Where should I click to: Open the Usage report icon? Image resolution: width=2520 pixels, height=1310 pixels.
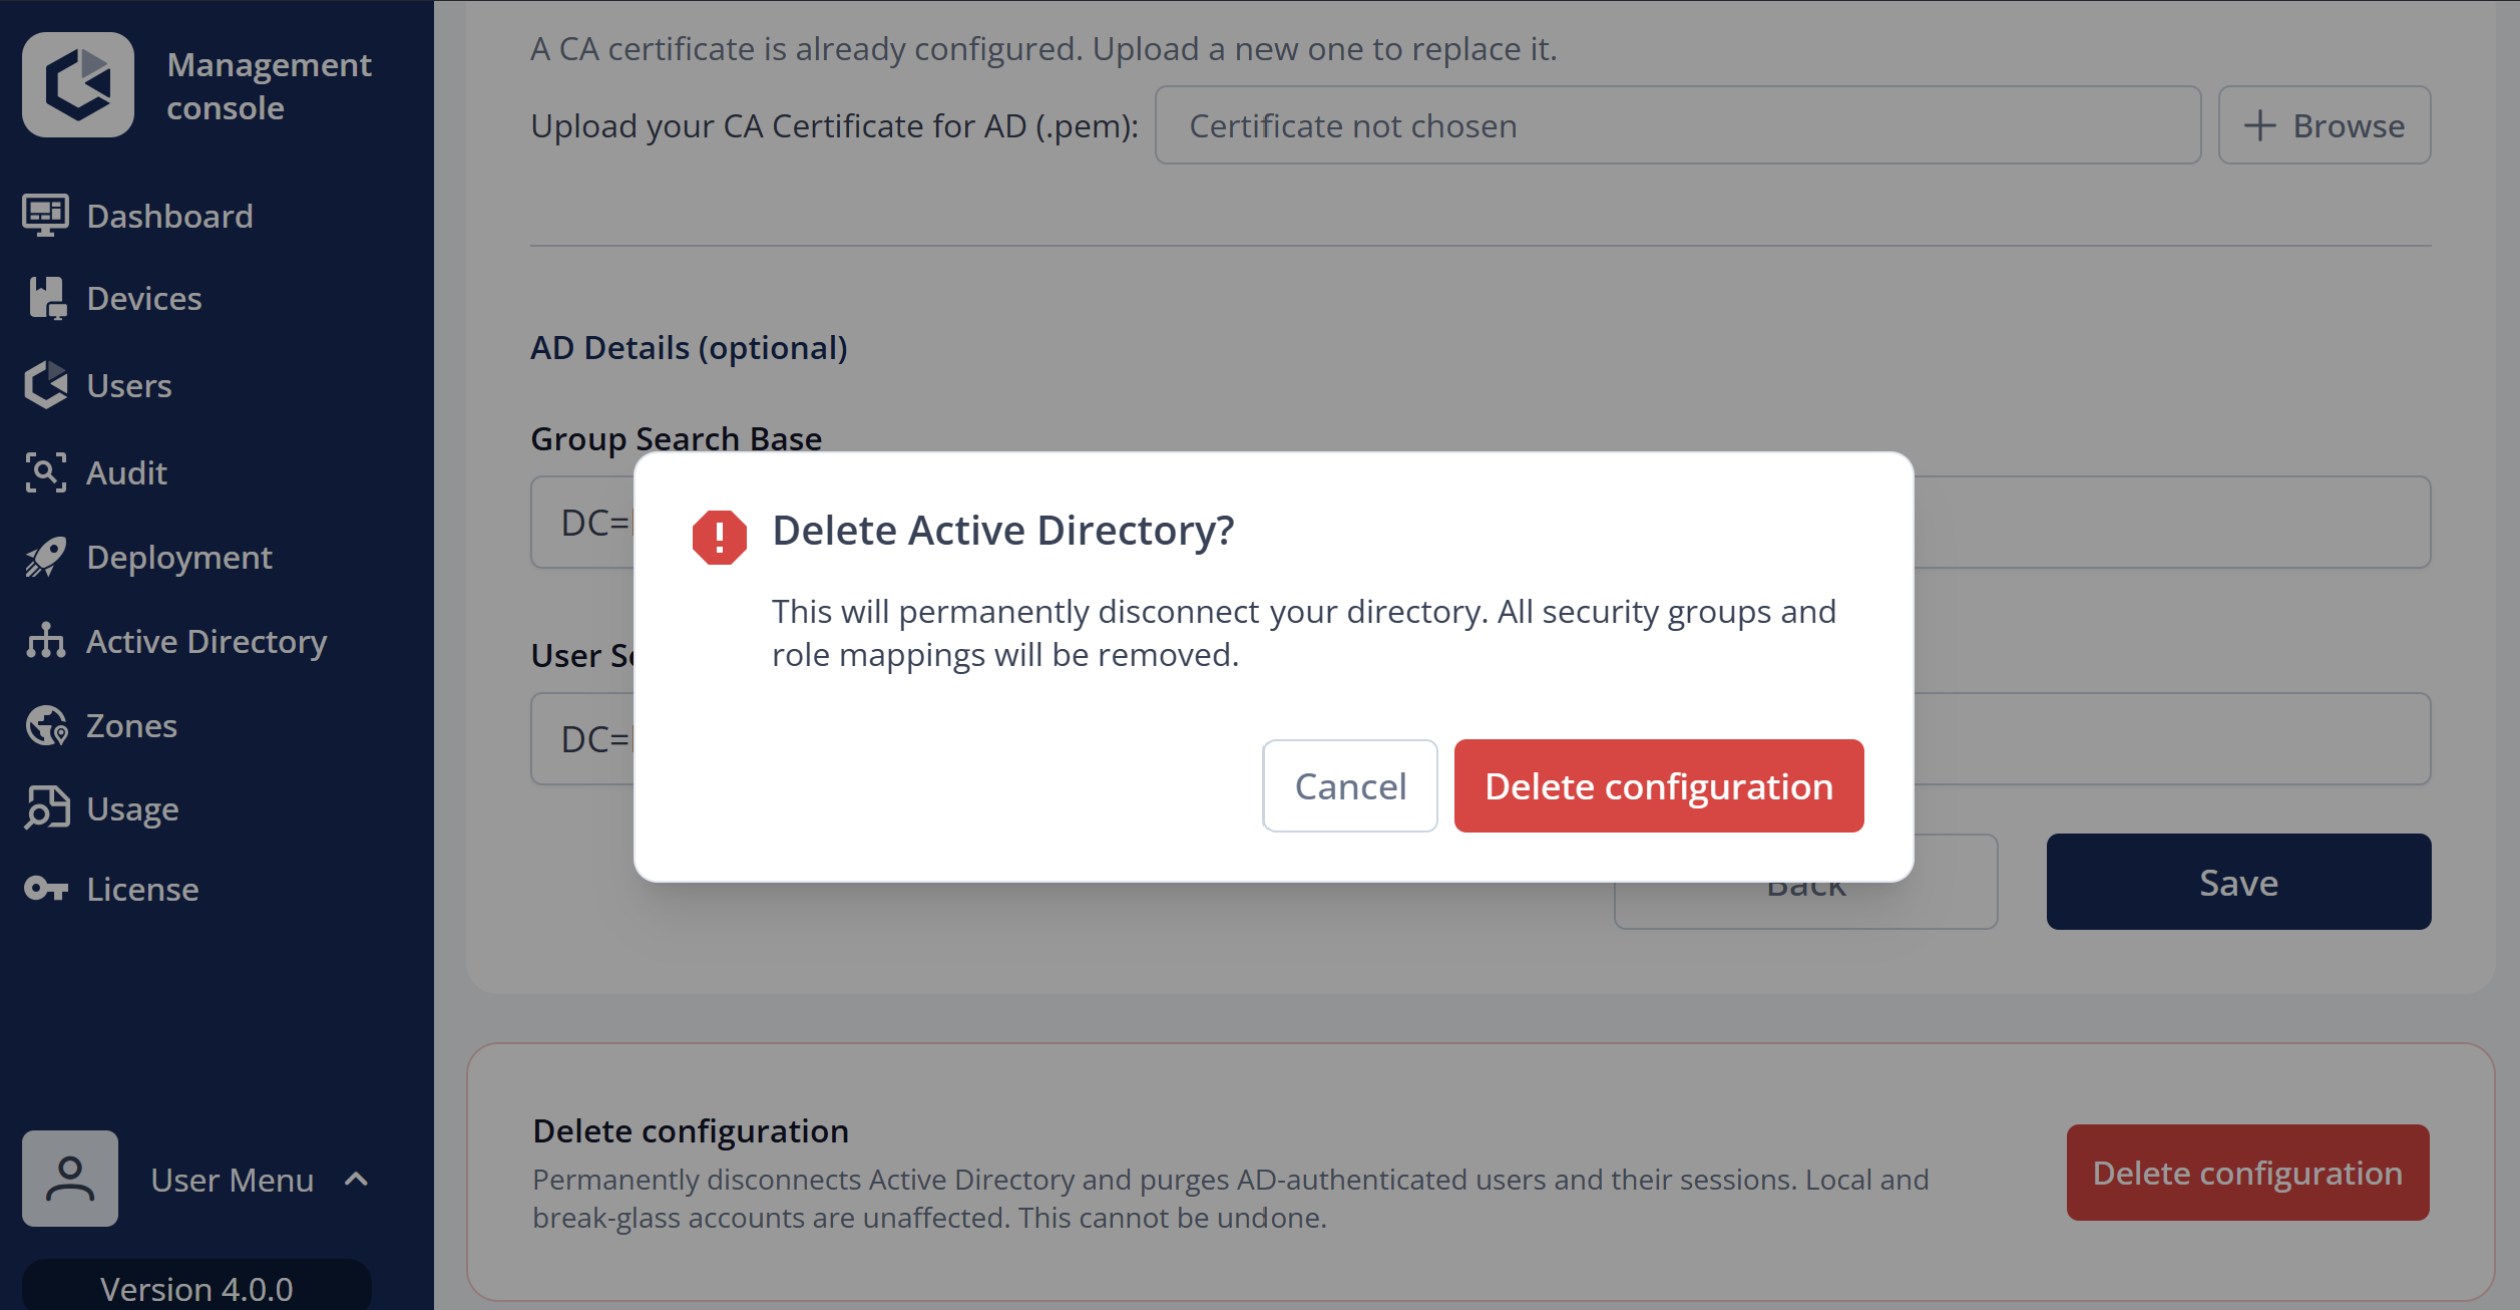(x=46, y=808)
